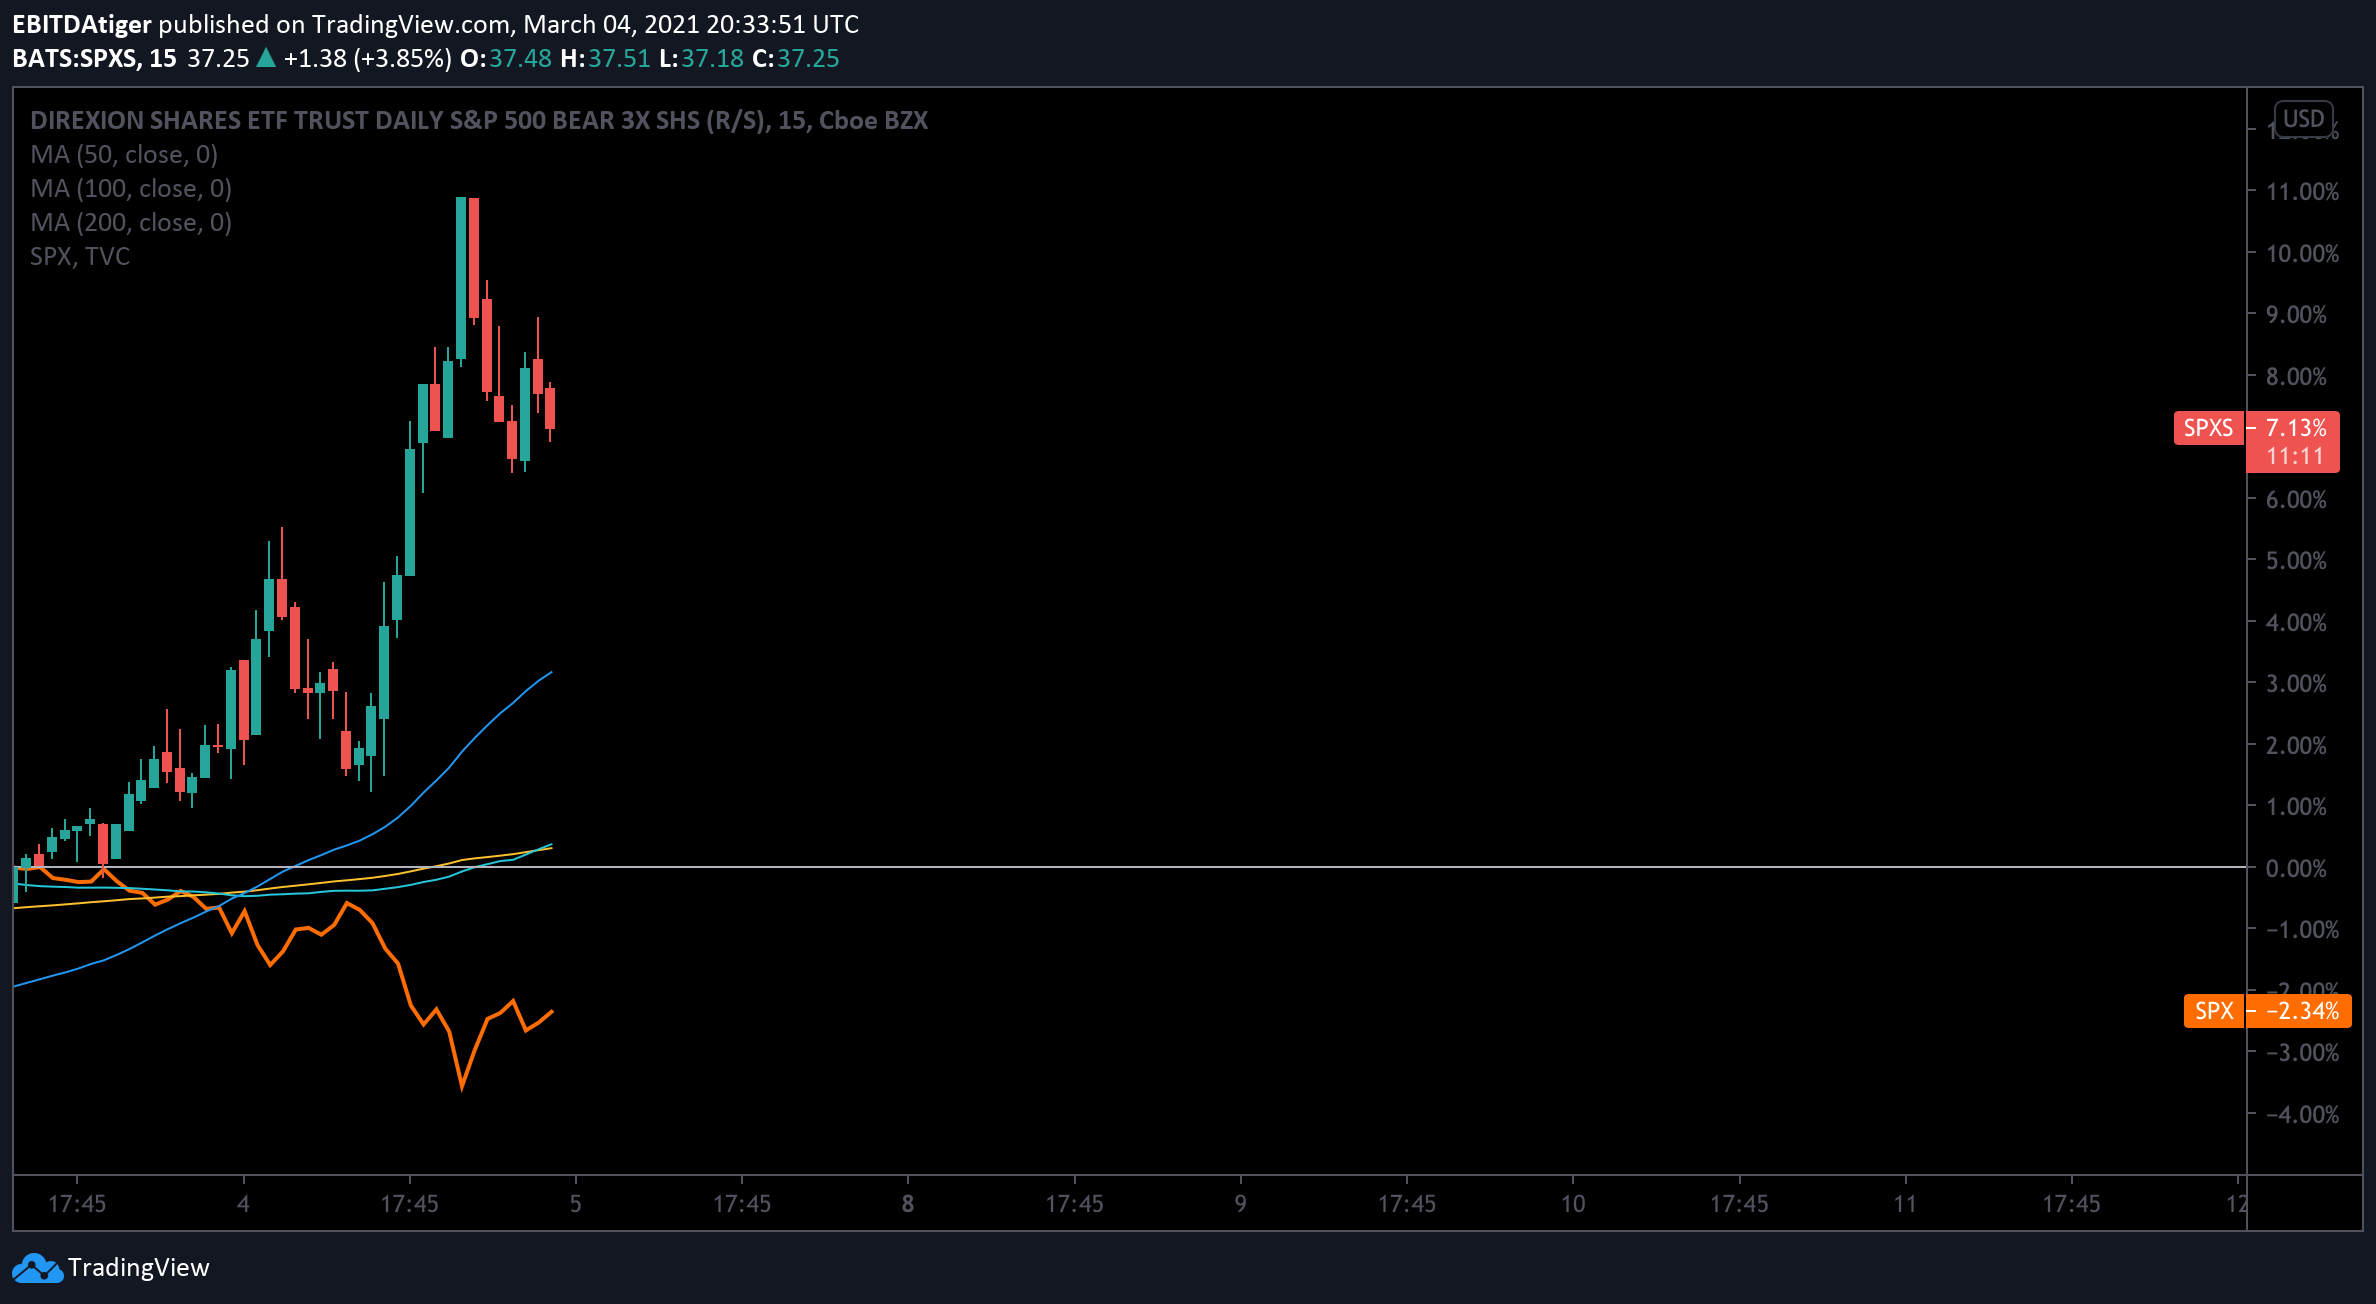The height and width of the screenshot is (1304, 2376).
Task: Click the date 8 on time axis
Action: [x=908, y=1203]
